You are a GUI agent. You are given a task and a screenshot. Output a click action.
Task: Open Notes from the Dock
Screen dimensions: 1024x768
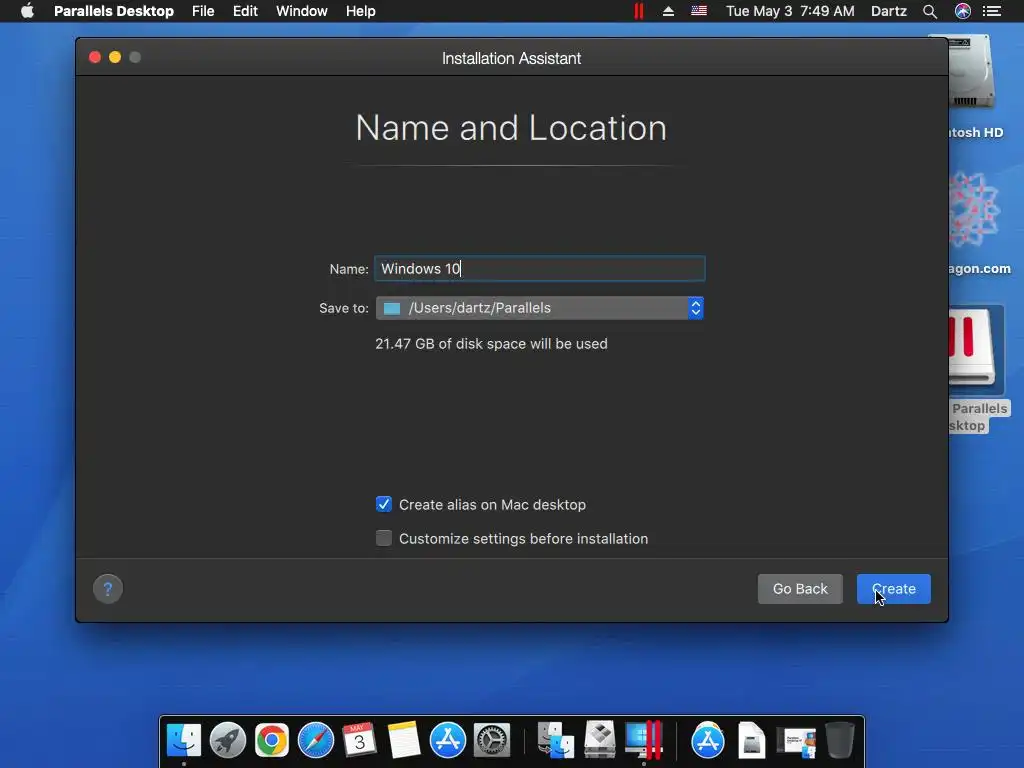pos(404,740)
